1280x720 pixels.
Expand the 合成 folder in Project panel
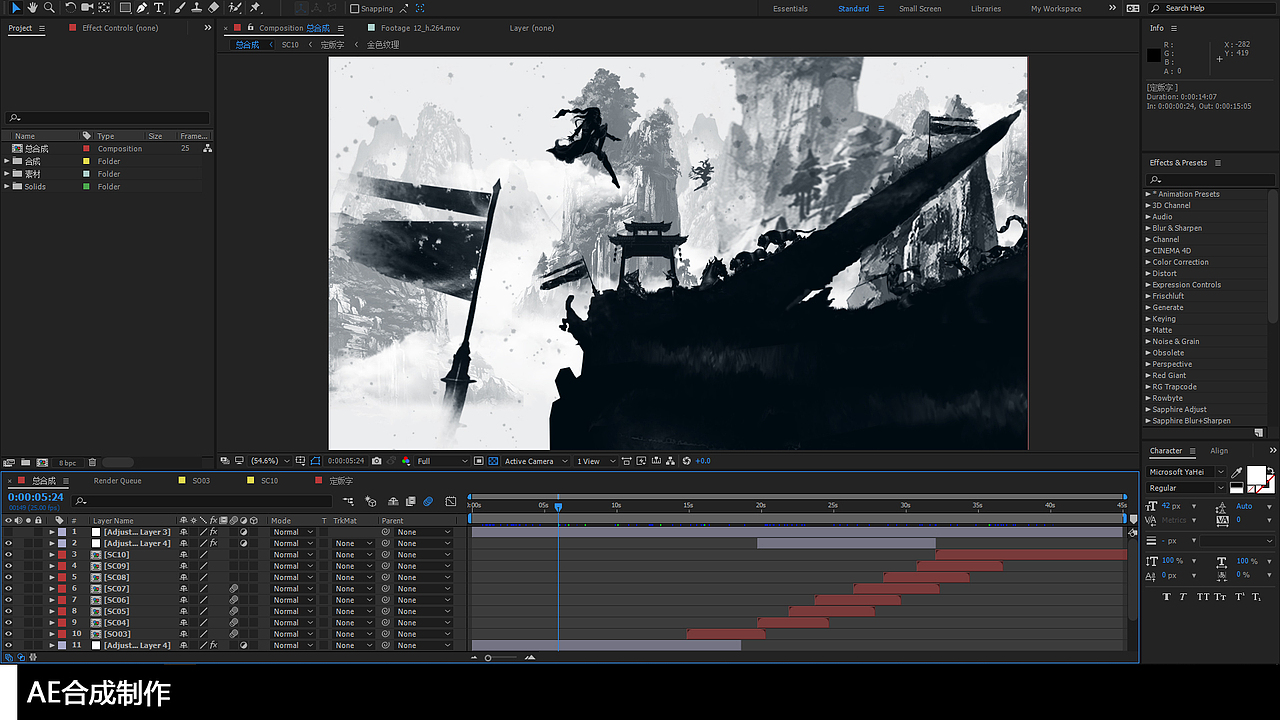coord(7,161)
